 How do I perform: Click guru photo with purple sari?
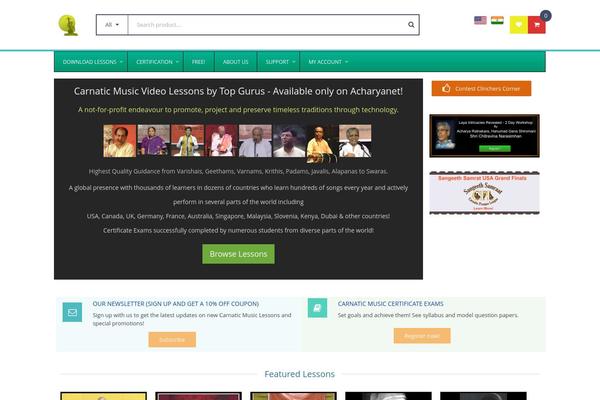[x=153, y=140]
